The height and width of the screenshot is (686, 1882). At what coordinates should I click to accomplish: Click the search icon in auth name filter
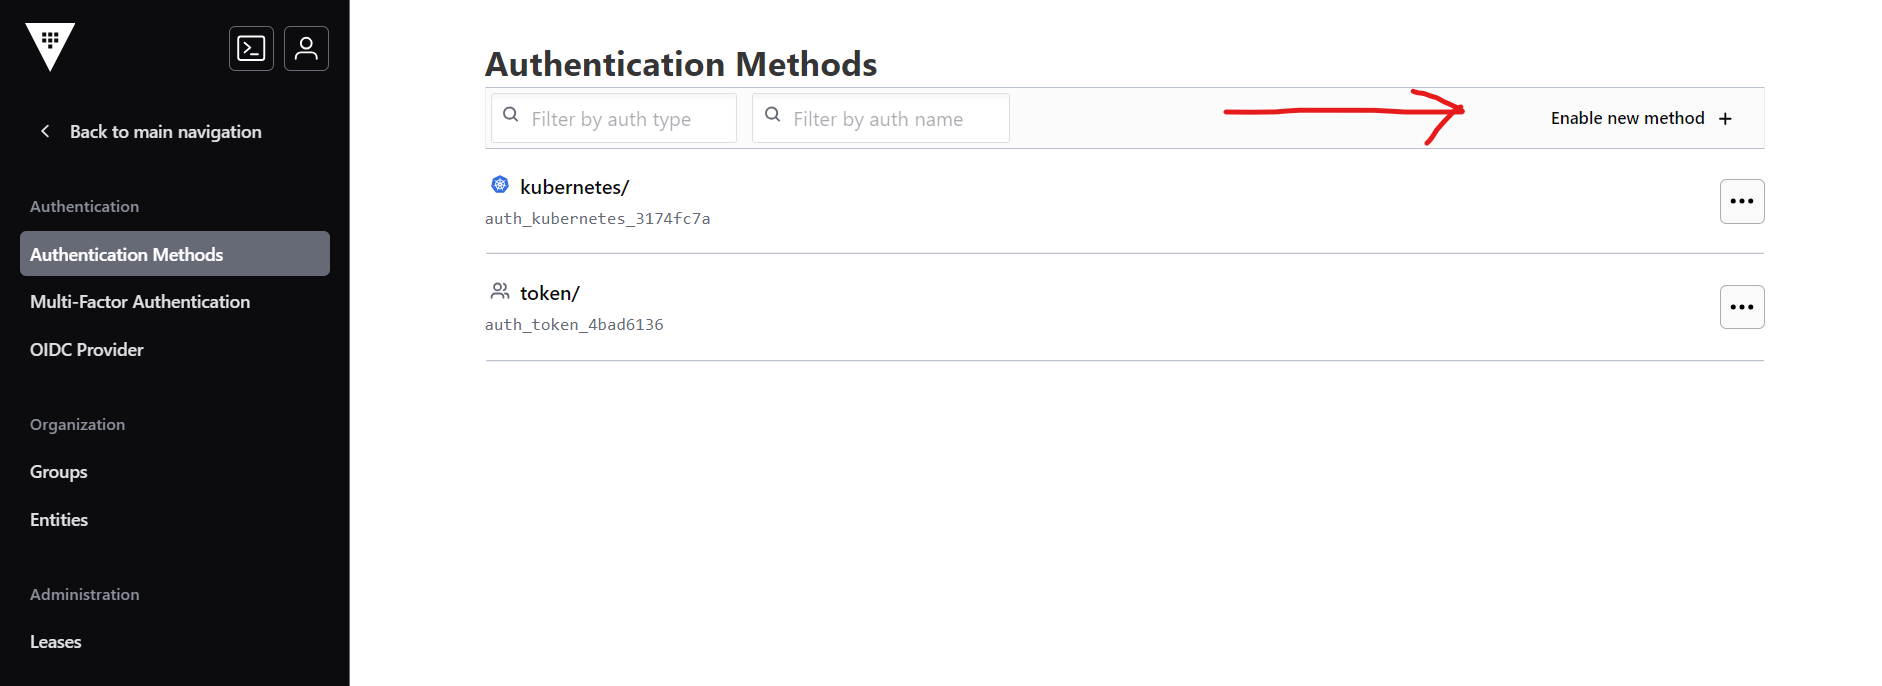pos(772,113)
